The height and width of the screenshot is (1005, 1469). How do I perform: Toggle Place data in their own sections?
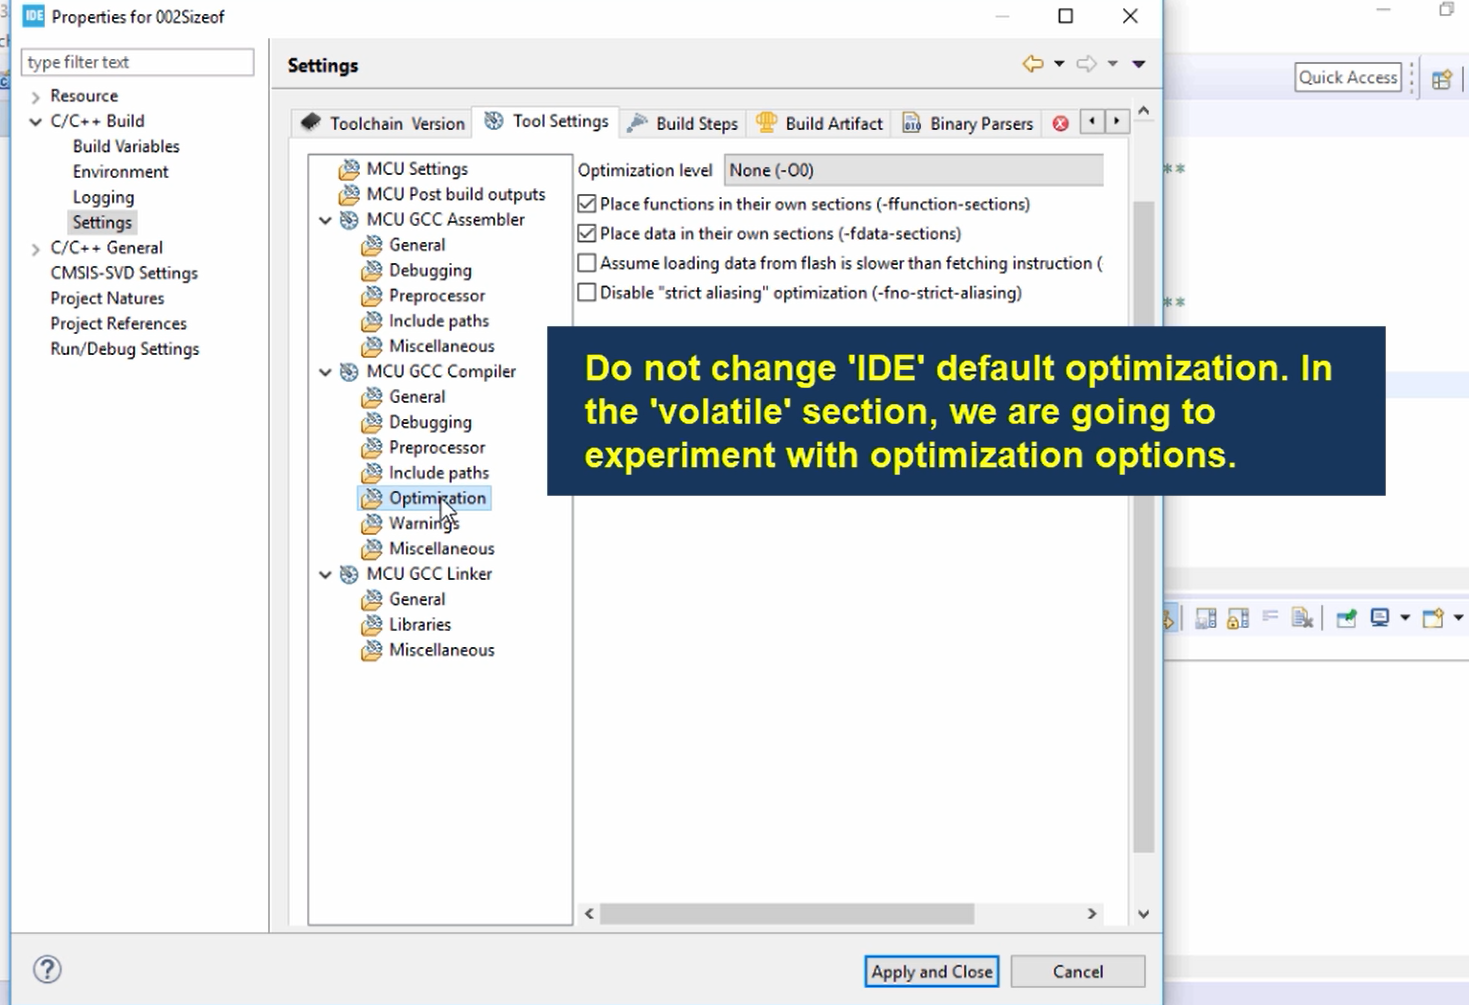pos(587,234)
